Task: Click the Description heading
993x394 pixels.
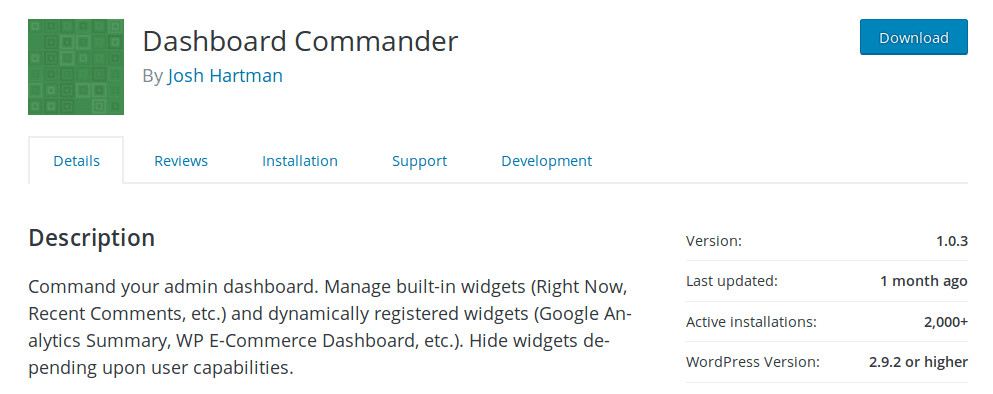Action: coord(92,238)
